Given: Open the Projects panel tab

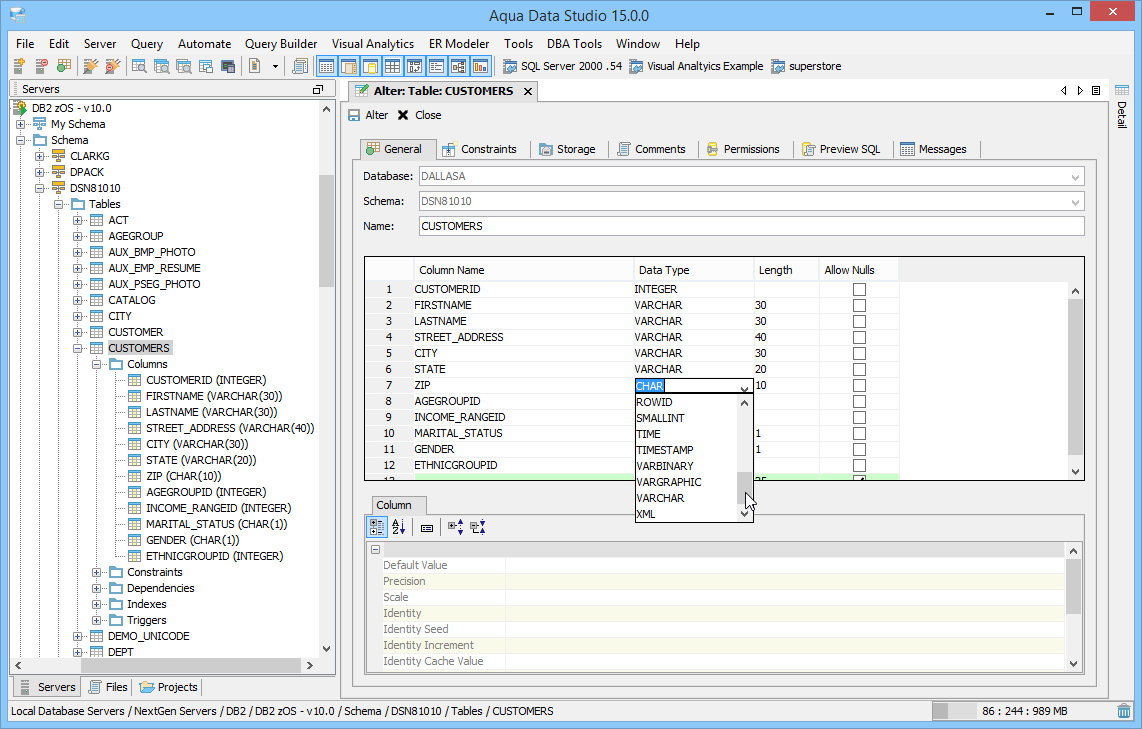Looking at the screenshot, I should click(x=168, y=687).
